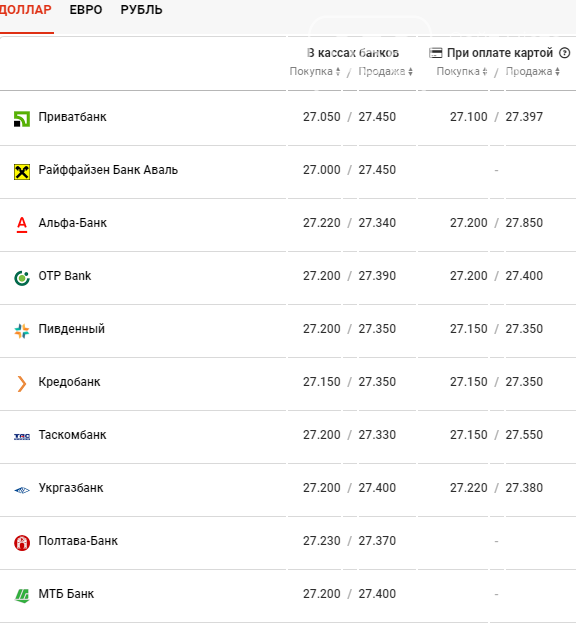Viewport: 576px width, 623px height.
Task: Click the card icon beside При оплате картой
Action: (x=435, y=53)
